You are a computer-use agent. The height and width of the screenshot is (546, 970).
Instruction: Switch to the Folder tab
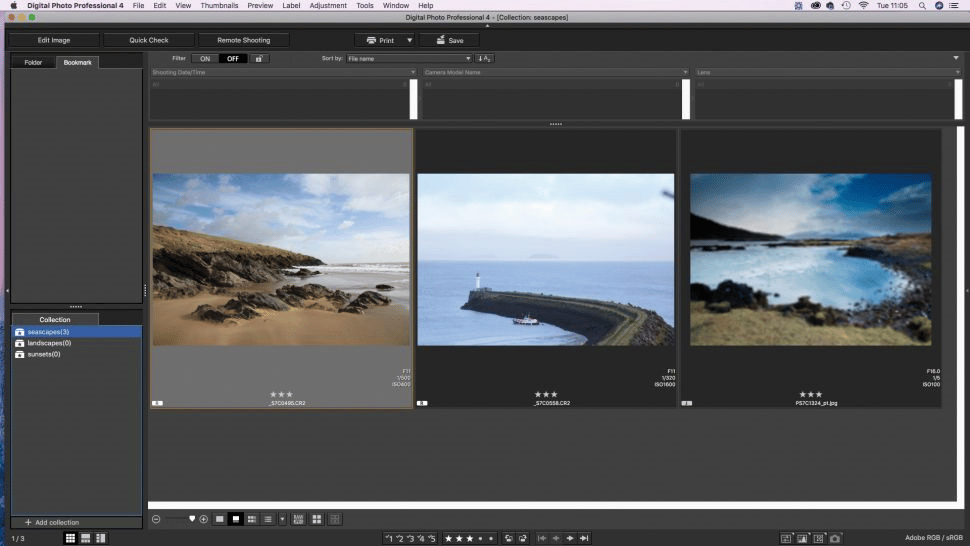point(33,62)
